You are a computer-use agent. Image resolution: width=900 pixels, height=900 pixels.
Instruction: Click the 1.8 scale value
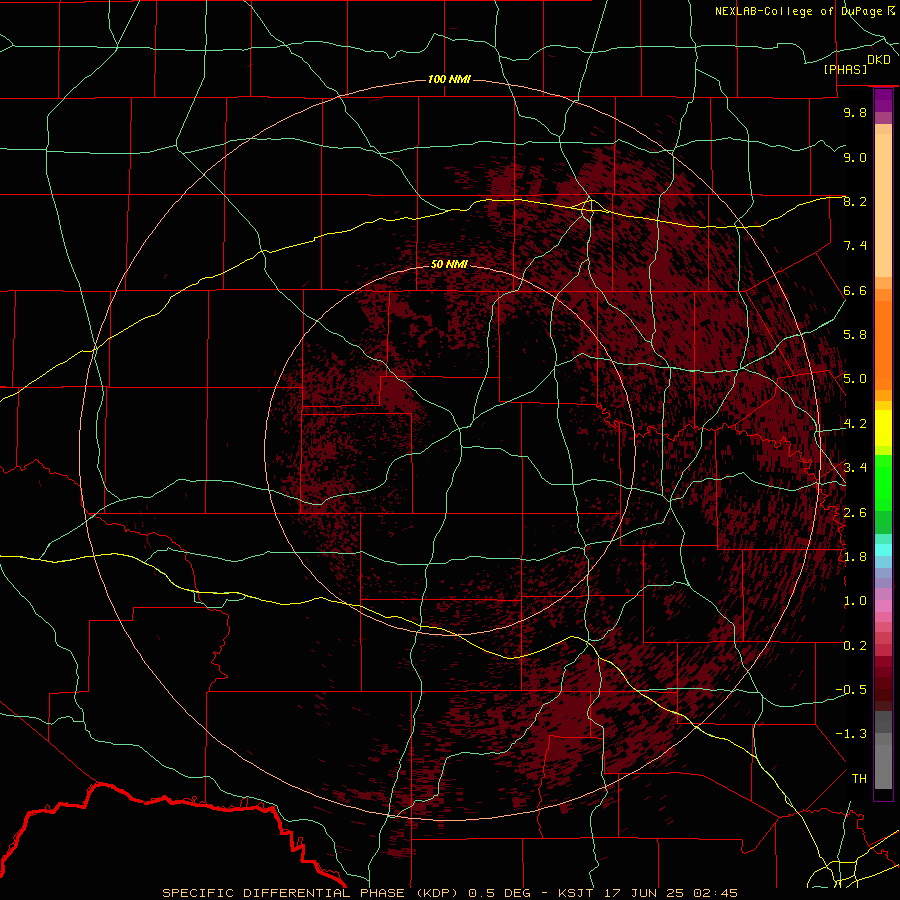point(855,557)
